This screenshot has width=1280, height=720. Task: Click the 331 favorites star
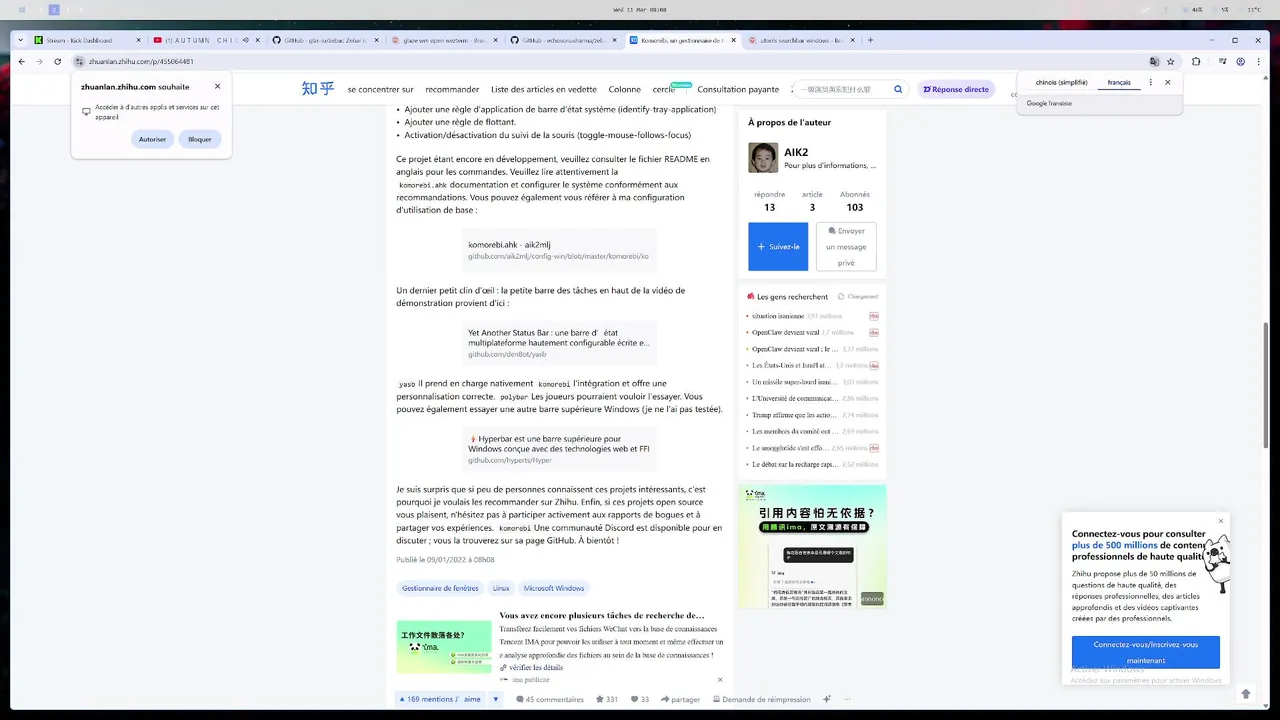607,699
